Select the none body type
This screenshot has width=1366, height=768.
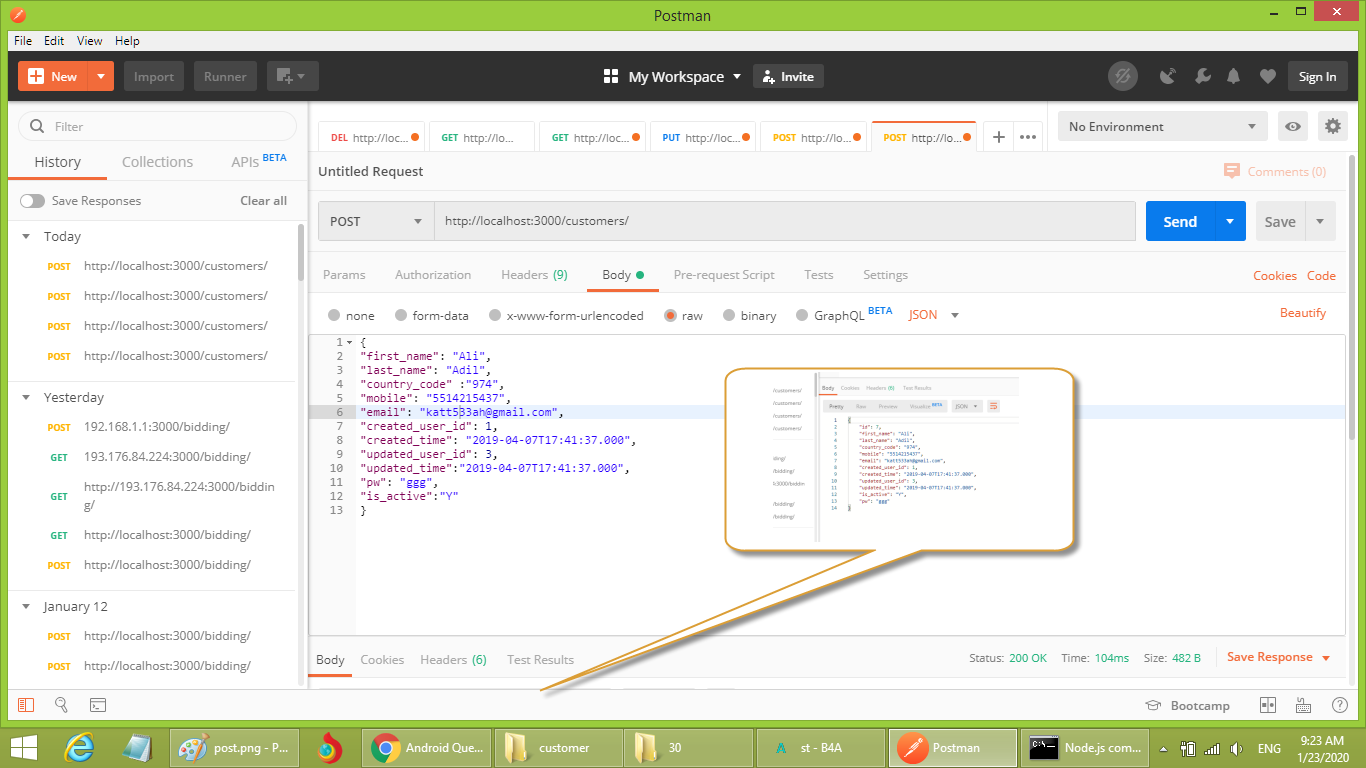(x=334, y=315)
